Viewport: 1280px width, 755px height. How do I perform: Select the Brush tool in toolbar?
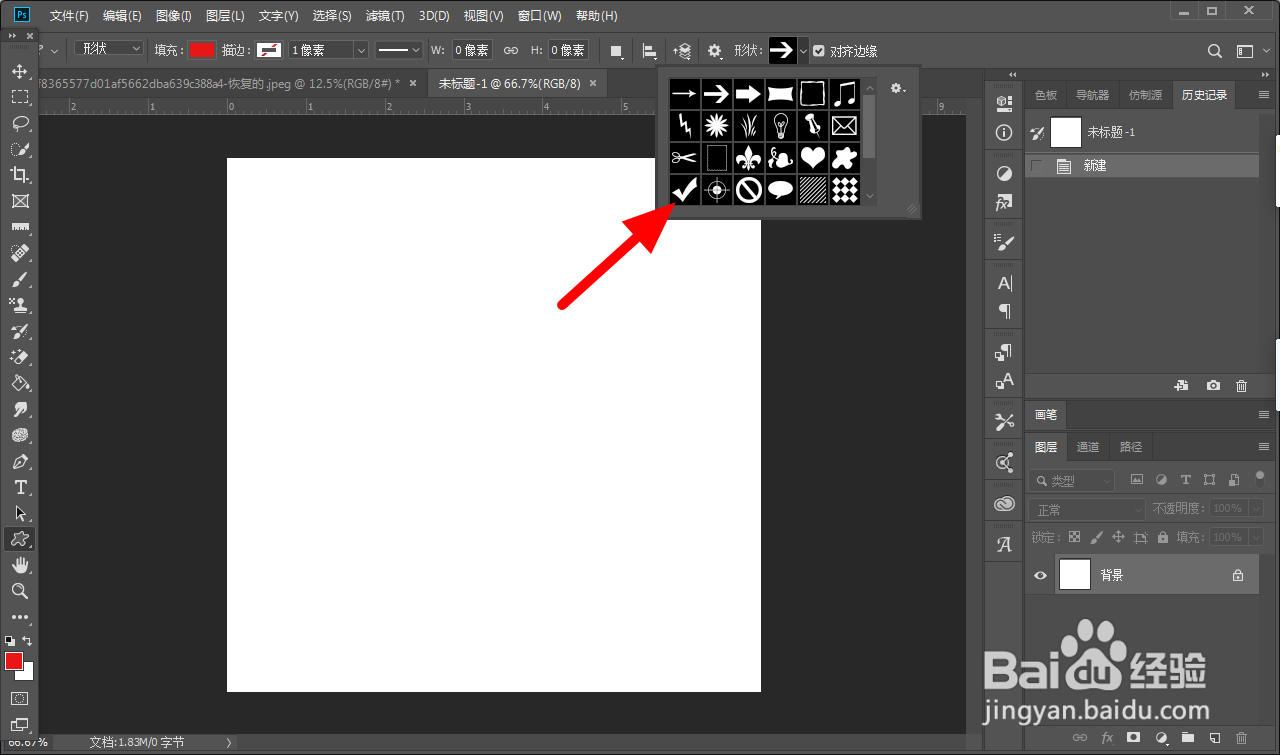20,279
